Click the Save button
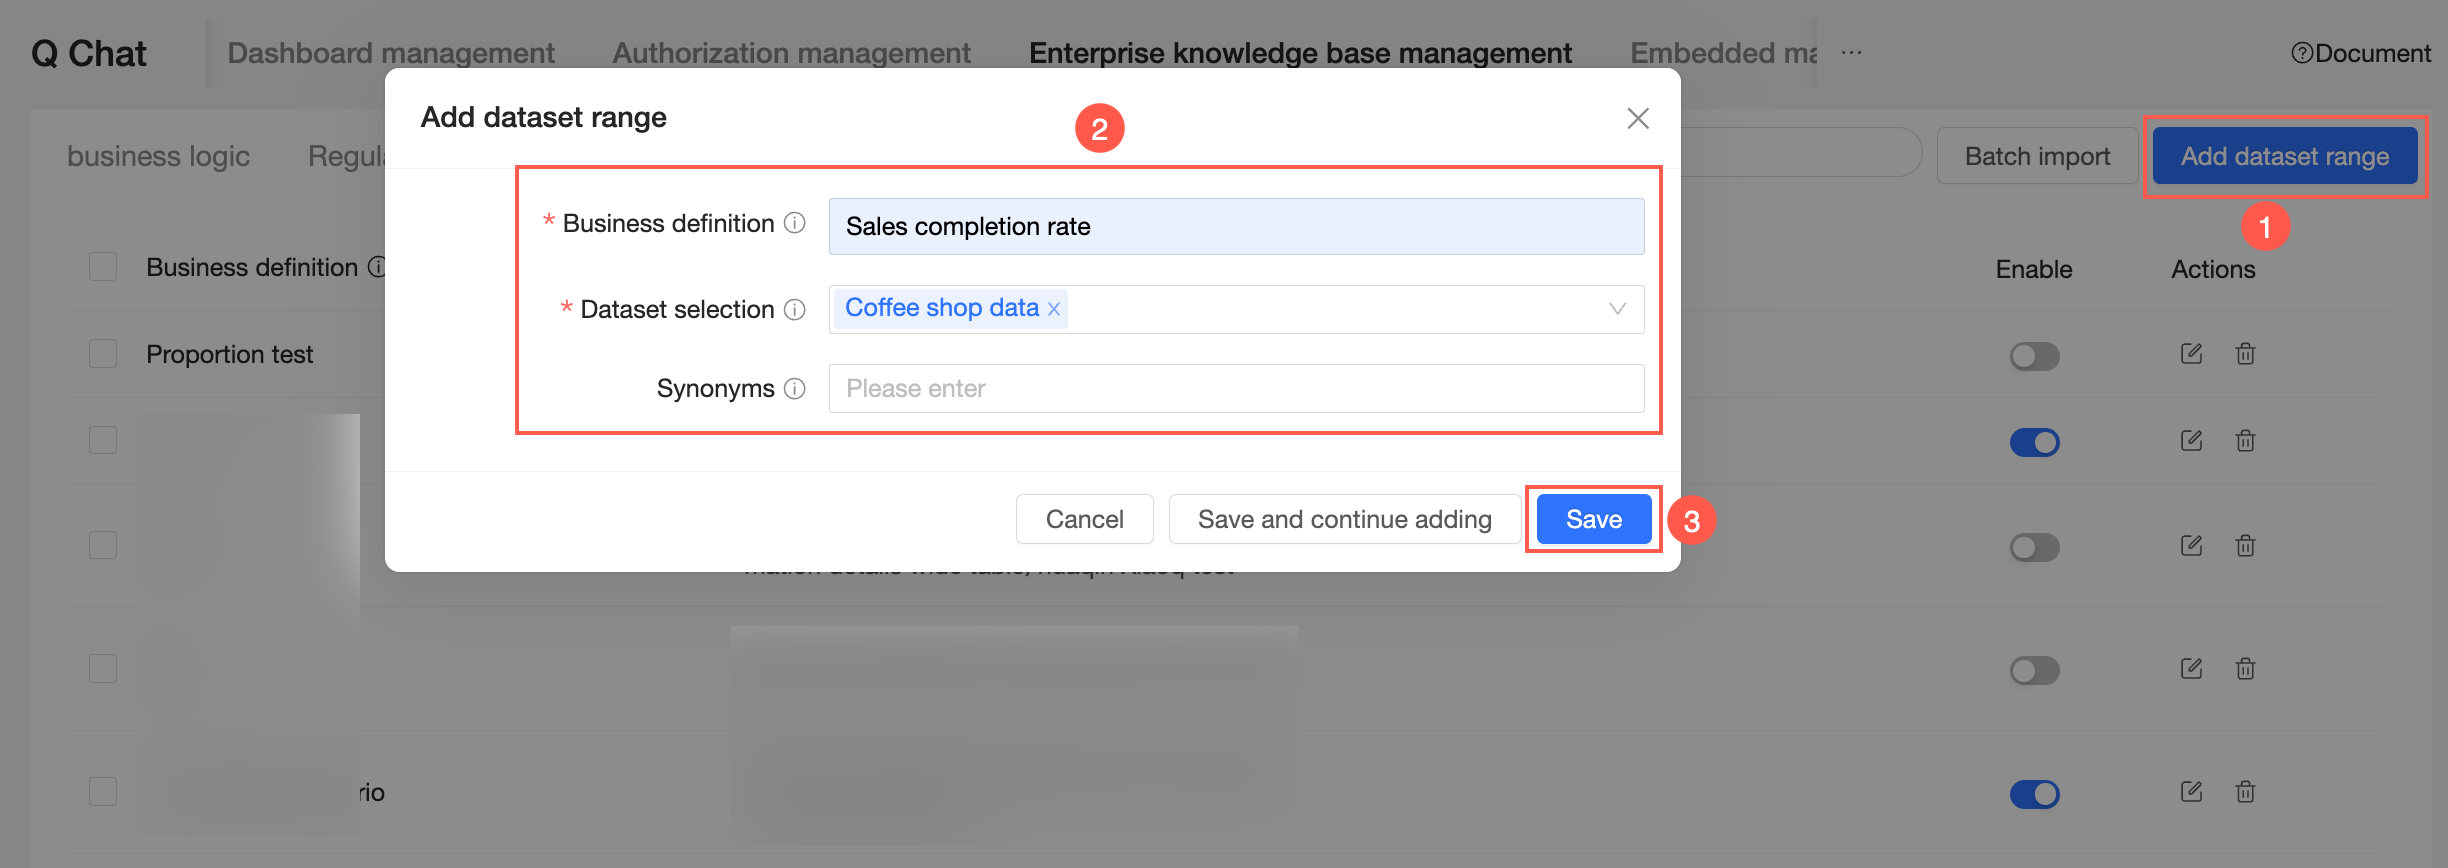The image size is (2448, 868). (x=1593, y=519)
